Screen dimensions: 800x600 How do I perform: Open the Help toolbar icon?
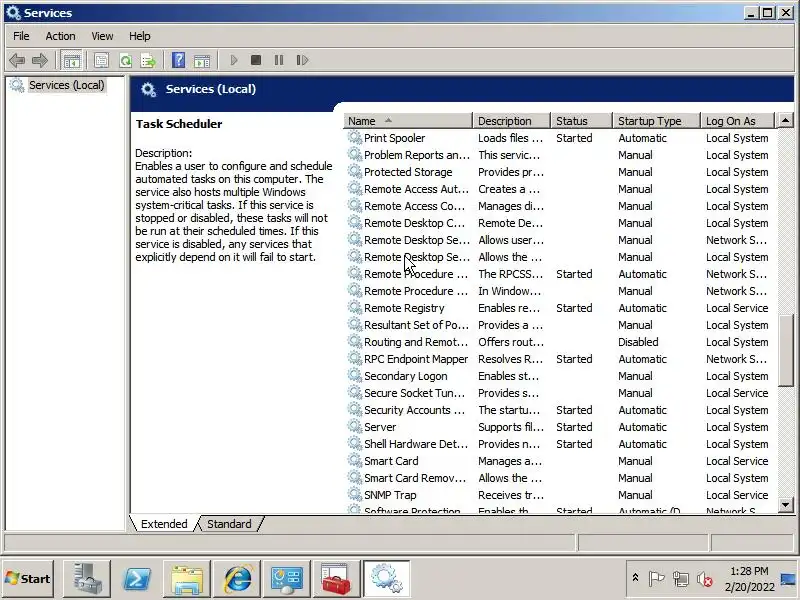click(x=178, y=60)
